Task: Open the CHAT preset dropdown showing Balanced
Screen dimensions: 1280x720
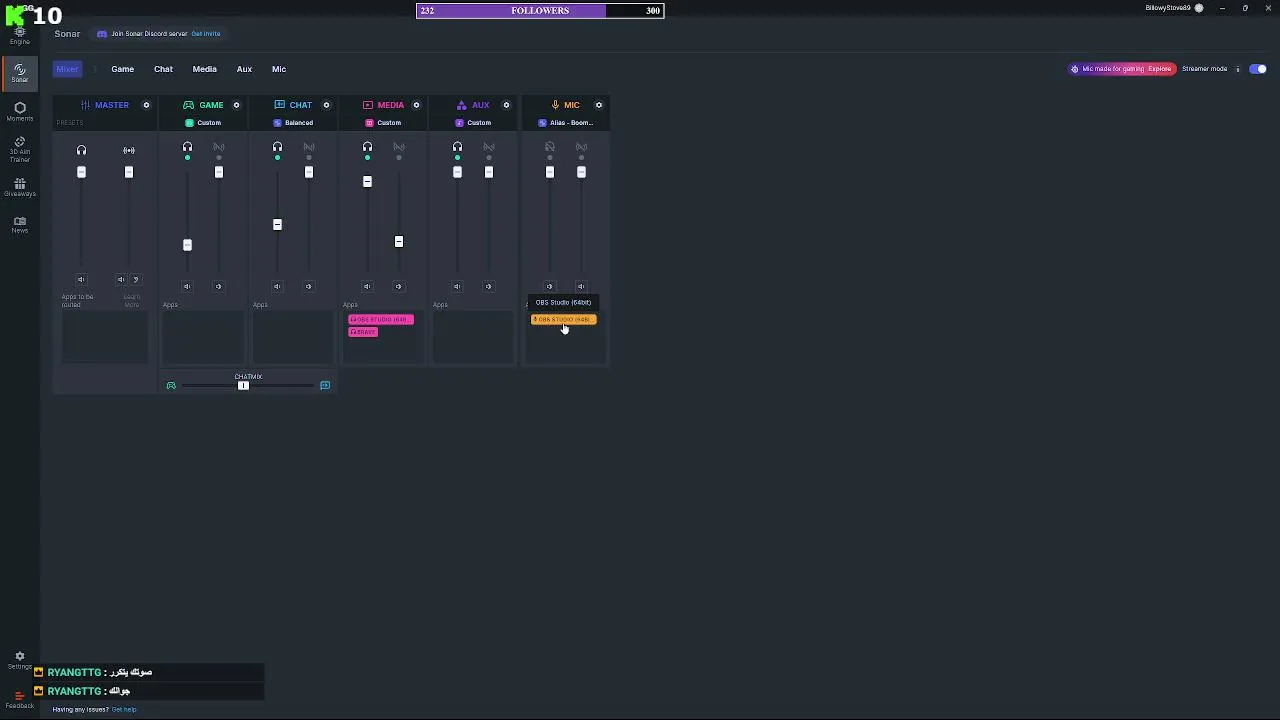Action: [293, 123]
